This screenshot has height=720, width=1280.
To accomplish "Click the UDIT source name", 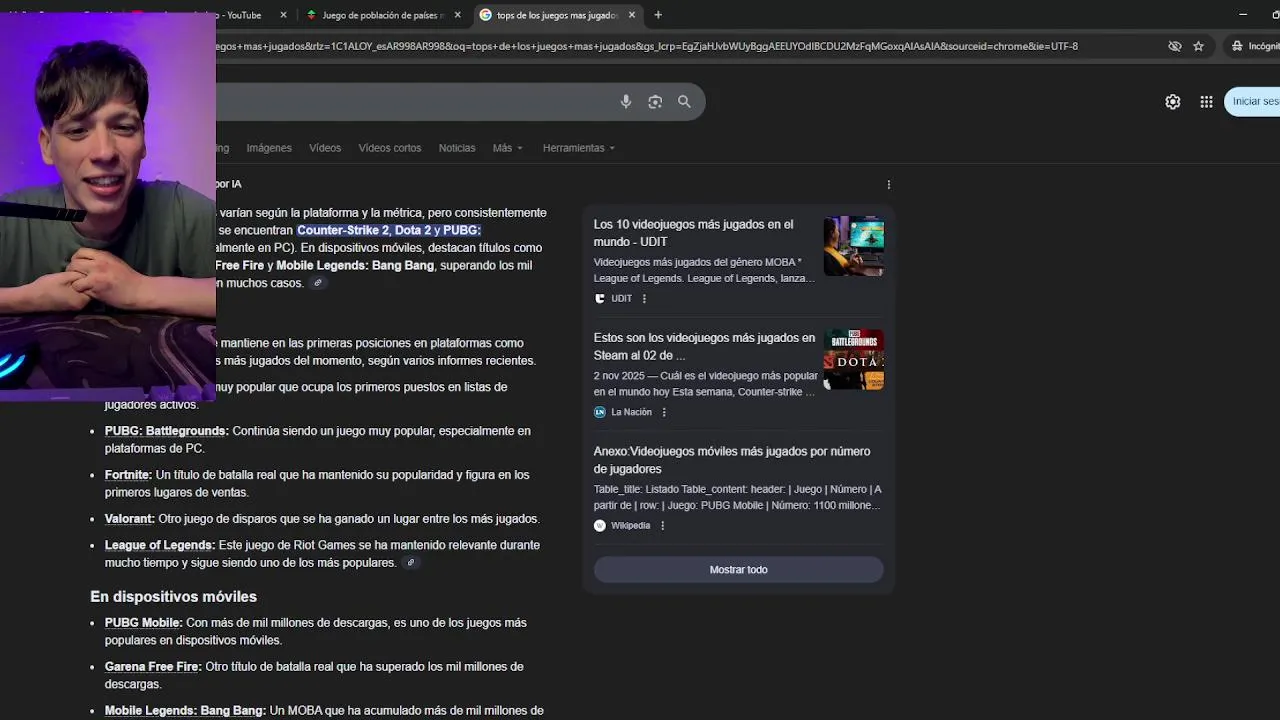I will (622, 298).
